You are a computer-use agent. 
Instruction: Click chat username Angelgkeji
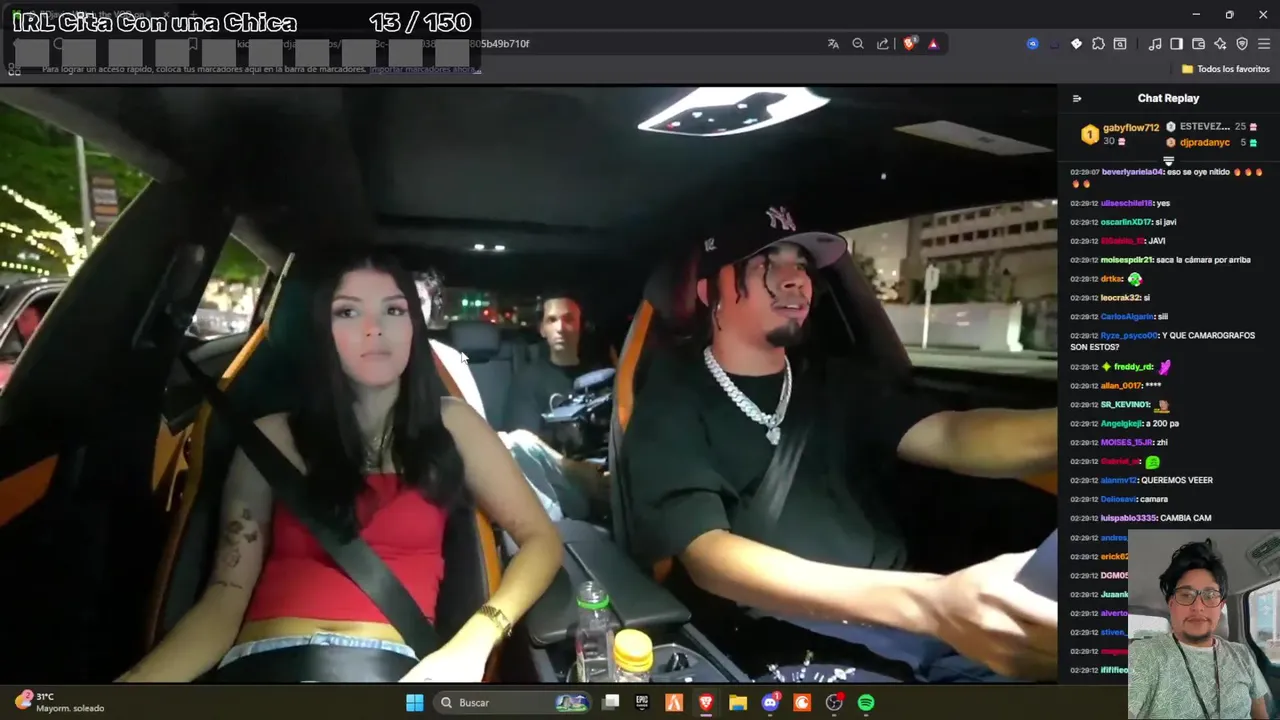pyautogui.click(x=1123, y=424)
